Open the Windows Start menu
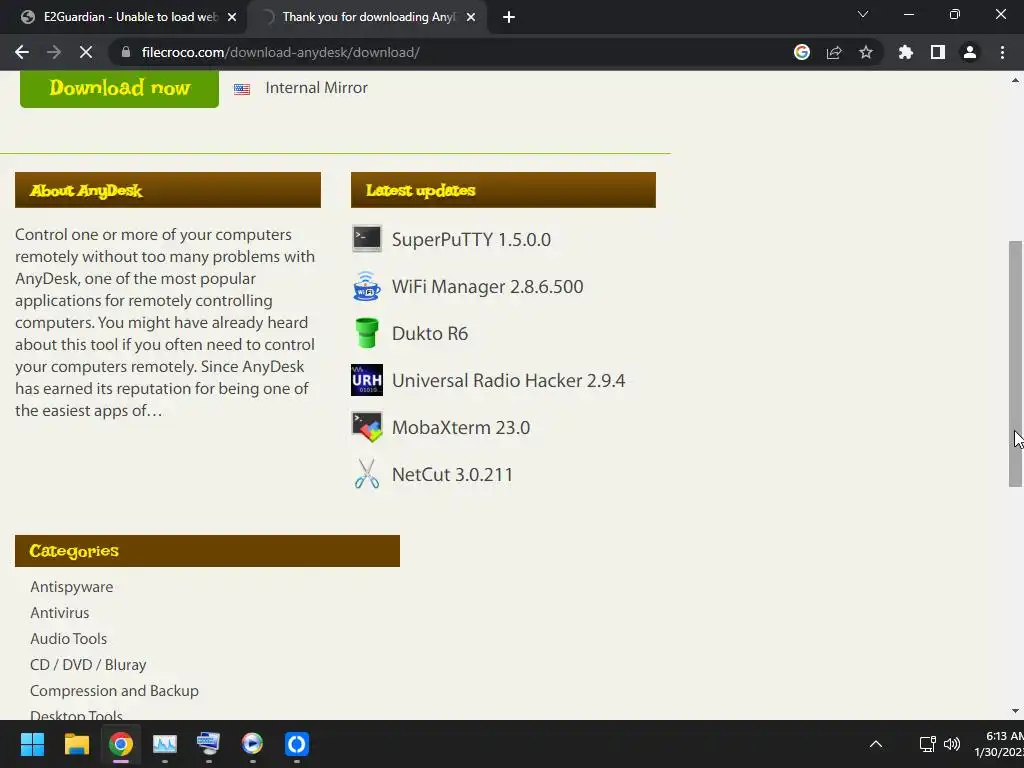1024x768 pixels. [x=32, y=744]
